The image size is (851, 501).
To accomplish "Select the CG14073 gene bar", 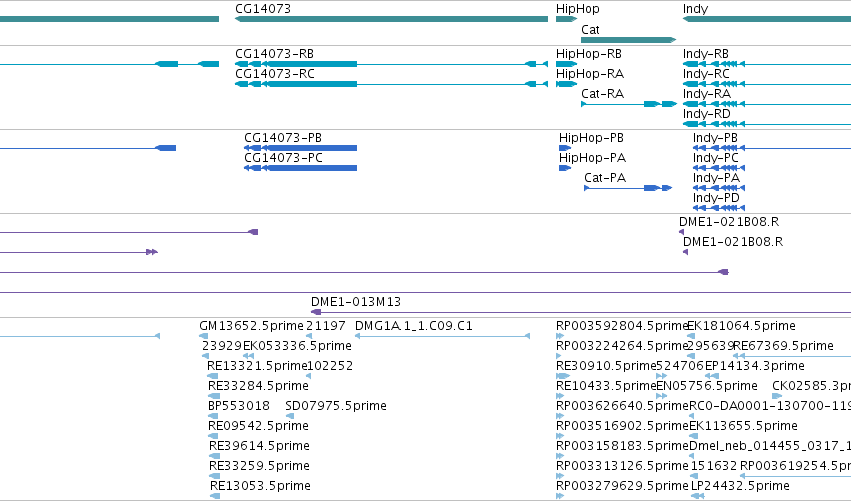I will tap(391, 19).
